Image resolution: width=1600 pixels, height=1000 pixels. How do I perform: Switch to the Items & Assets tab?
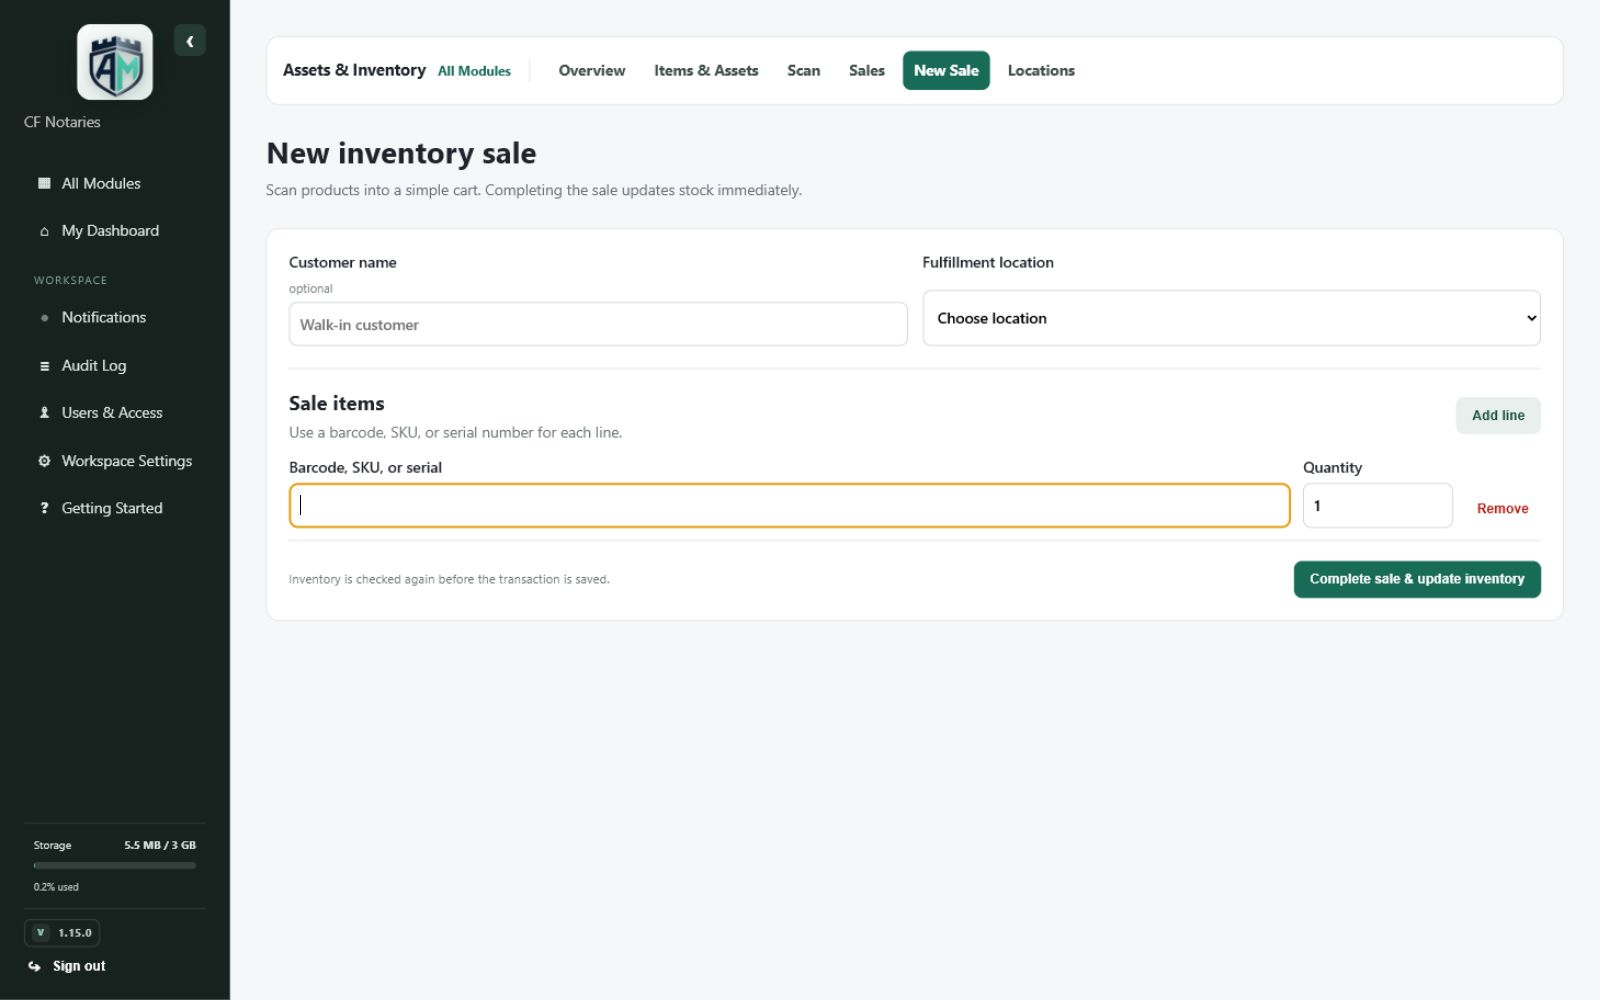coord(706,71)
